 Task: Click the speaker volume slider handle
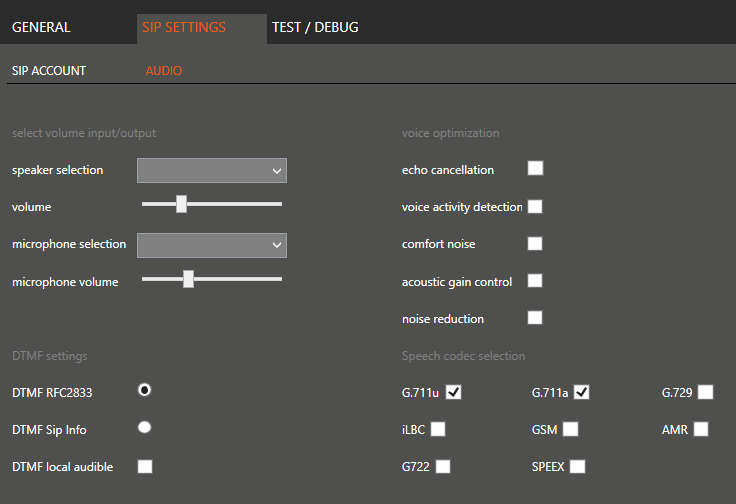pos(181,204)
